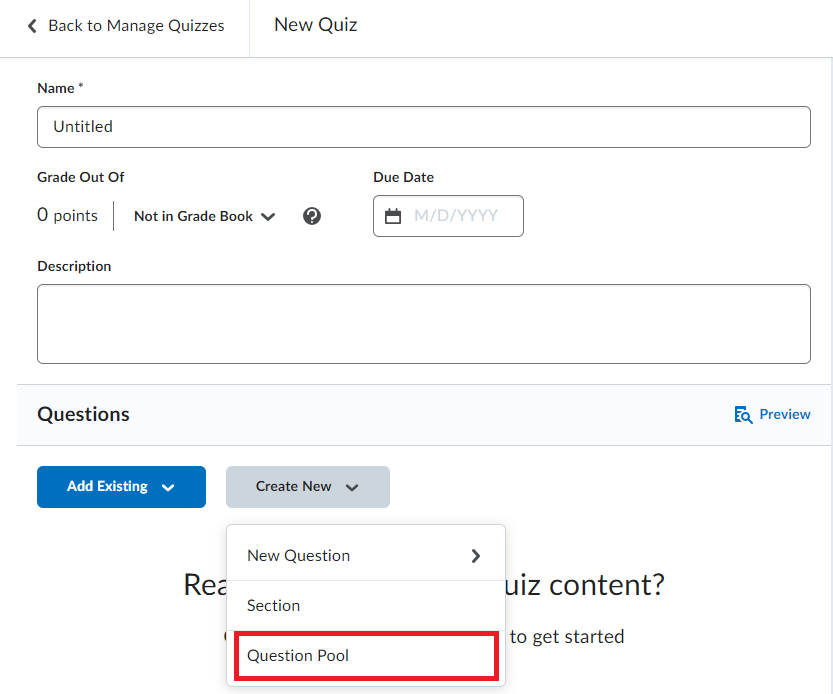Click the 0 points grade value
This screenshot has height=694, width=833.
(67, 215)
